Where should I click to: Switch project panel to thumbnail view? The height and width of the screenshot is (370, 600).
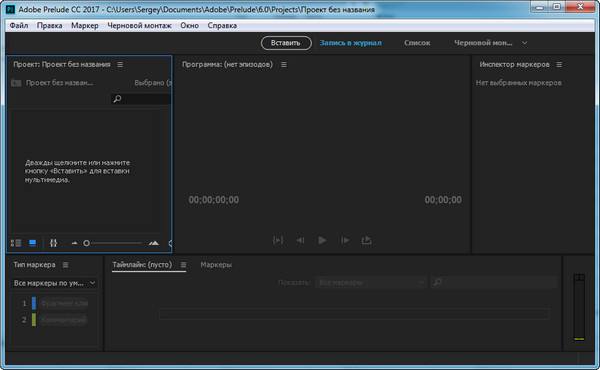33,243
